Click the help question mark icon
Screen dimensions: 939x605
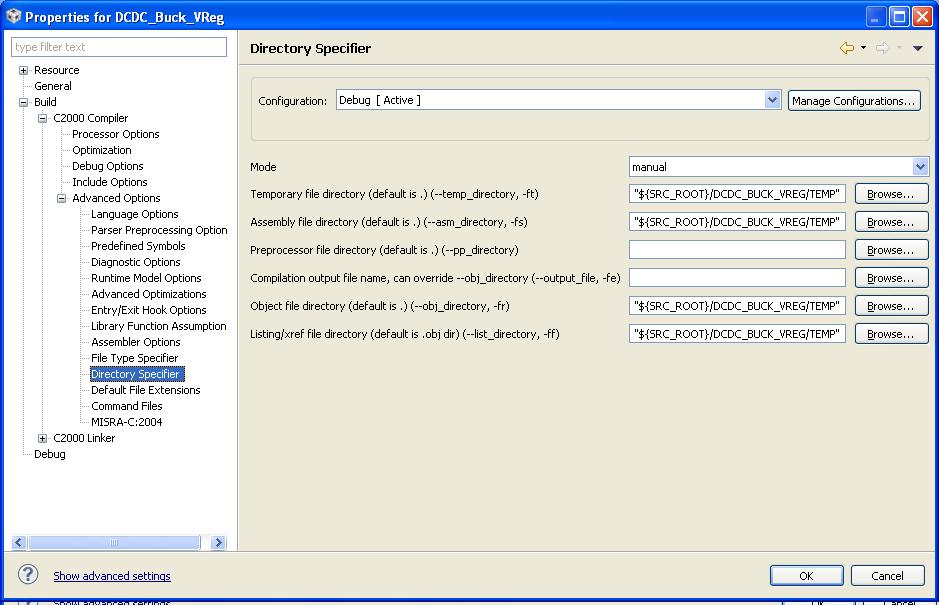click(x=28, y=574)
